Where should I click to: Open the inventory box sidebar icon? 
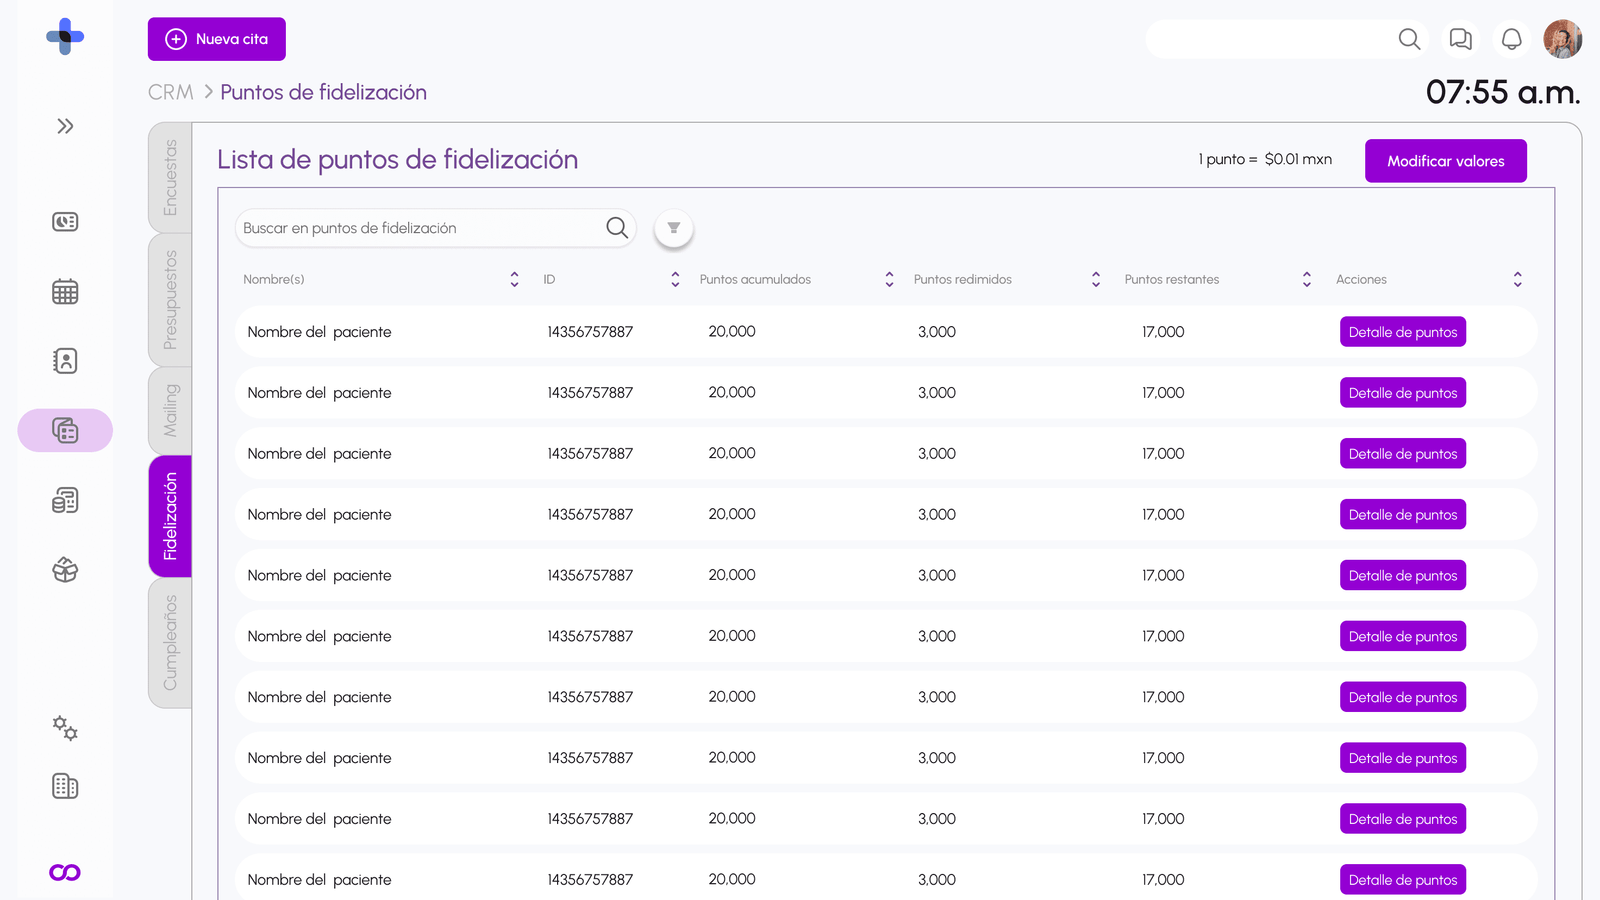click(65, 570)
